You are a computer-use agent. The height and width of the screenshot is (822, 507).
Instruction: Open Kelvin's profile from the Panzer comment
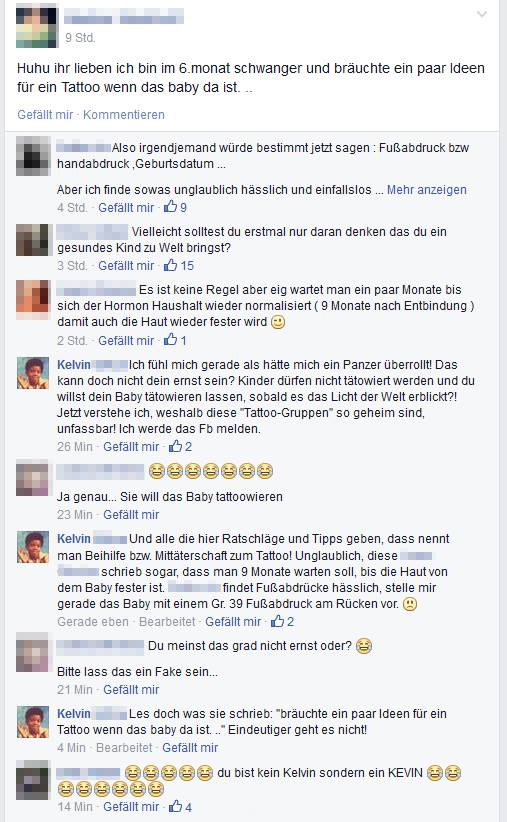pos(73,365)
